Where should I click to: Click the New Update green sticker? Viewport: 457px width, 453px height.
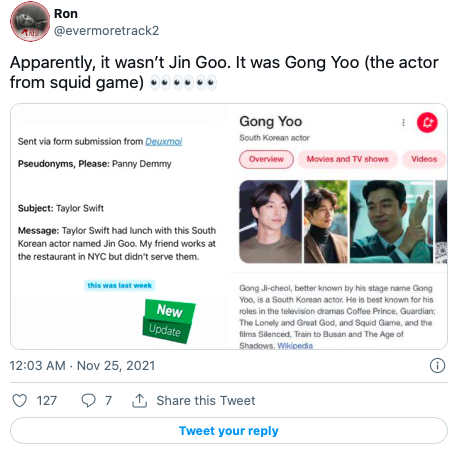point(169,321)
